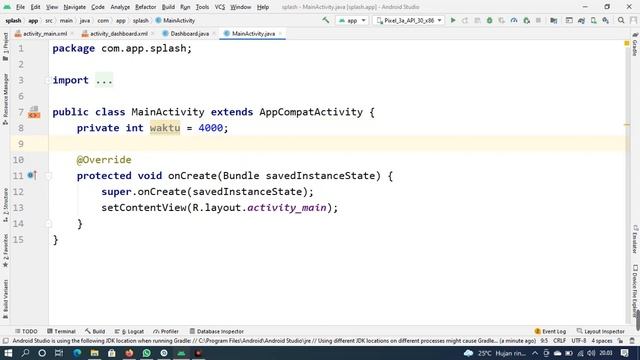Click the splash project breadcrumb
The image size is (640, 360).
(x=13, y=20)
